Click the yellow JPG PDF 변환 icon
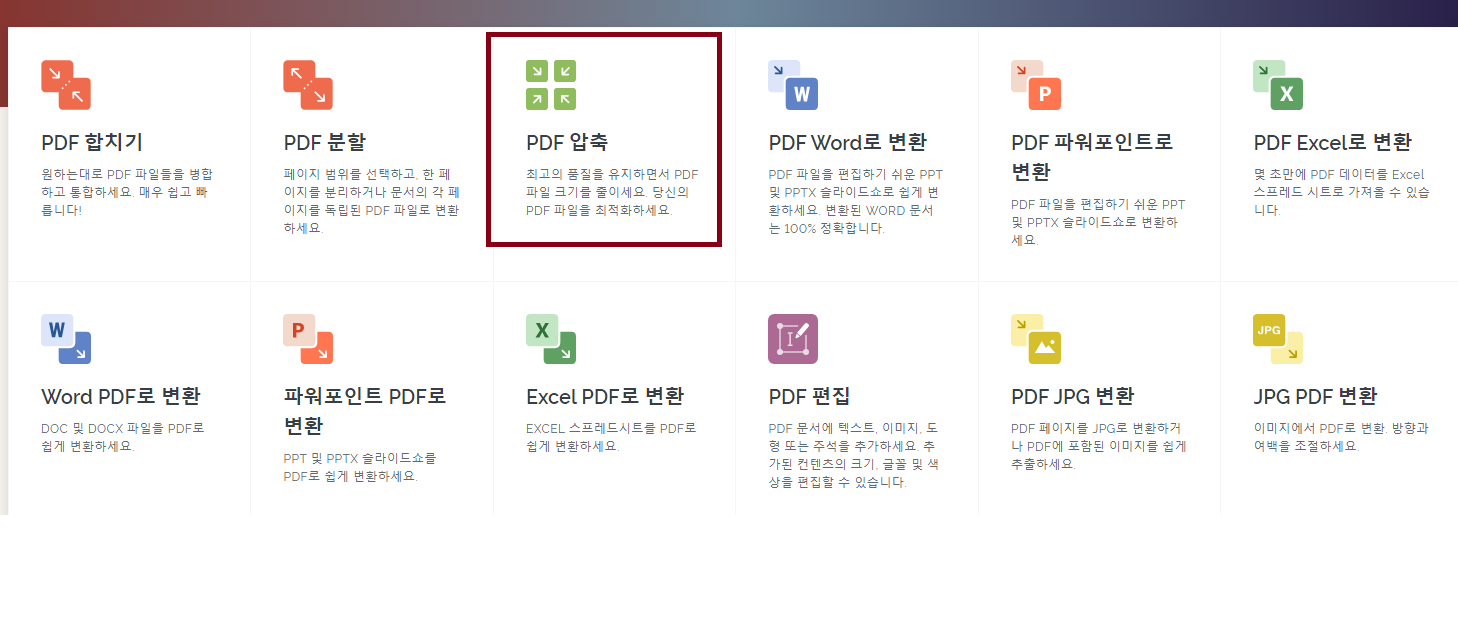1458x629 pixels. [x=1277, y=339]
